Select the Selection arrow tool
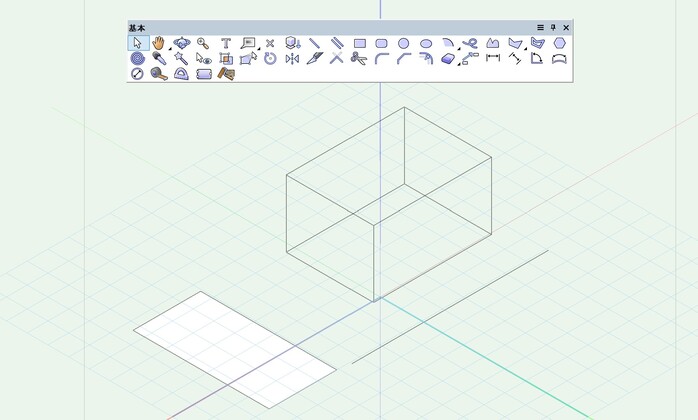 coord(138,43)
